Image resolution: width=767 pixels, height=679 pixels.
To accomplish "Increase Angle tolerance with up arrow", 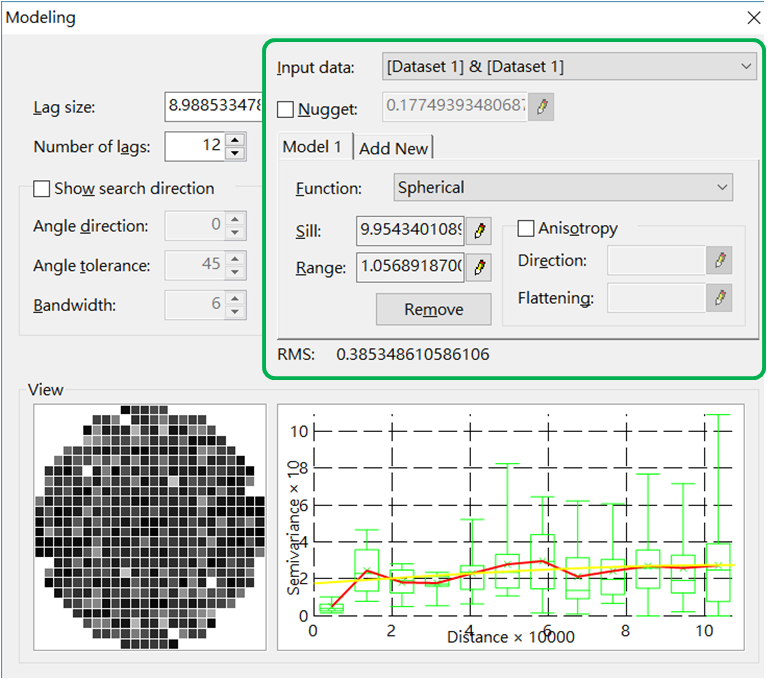I will (x=235, y=259).
